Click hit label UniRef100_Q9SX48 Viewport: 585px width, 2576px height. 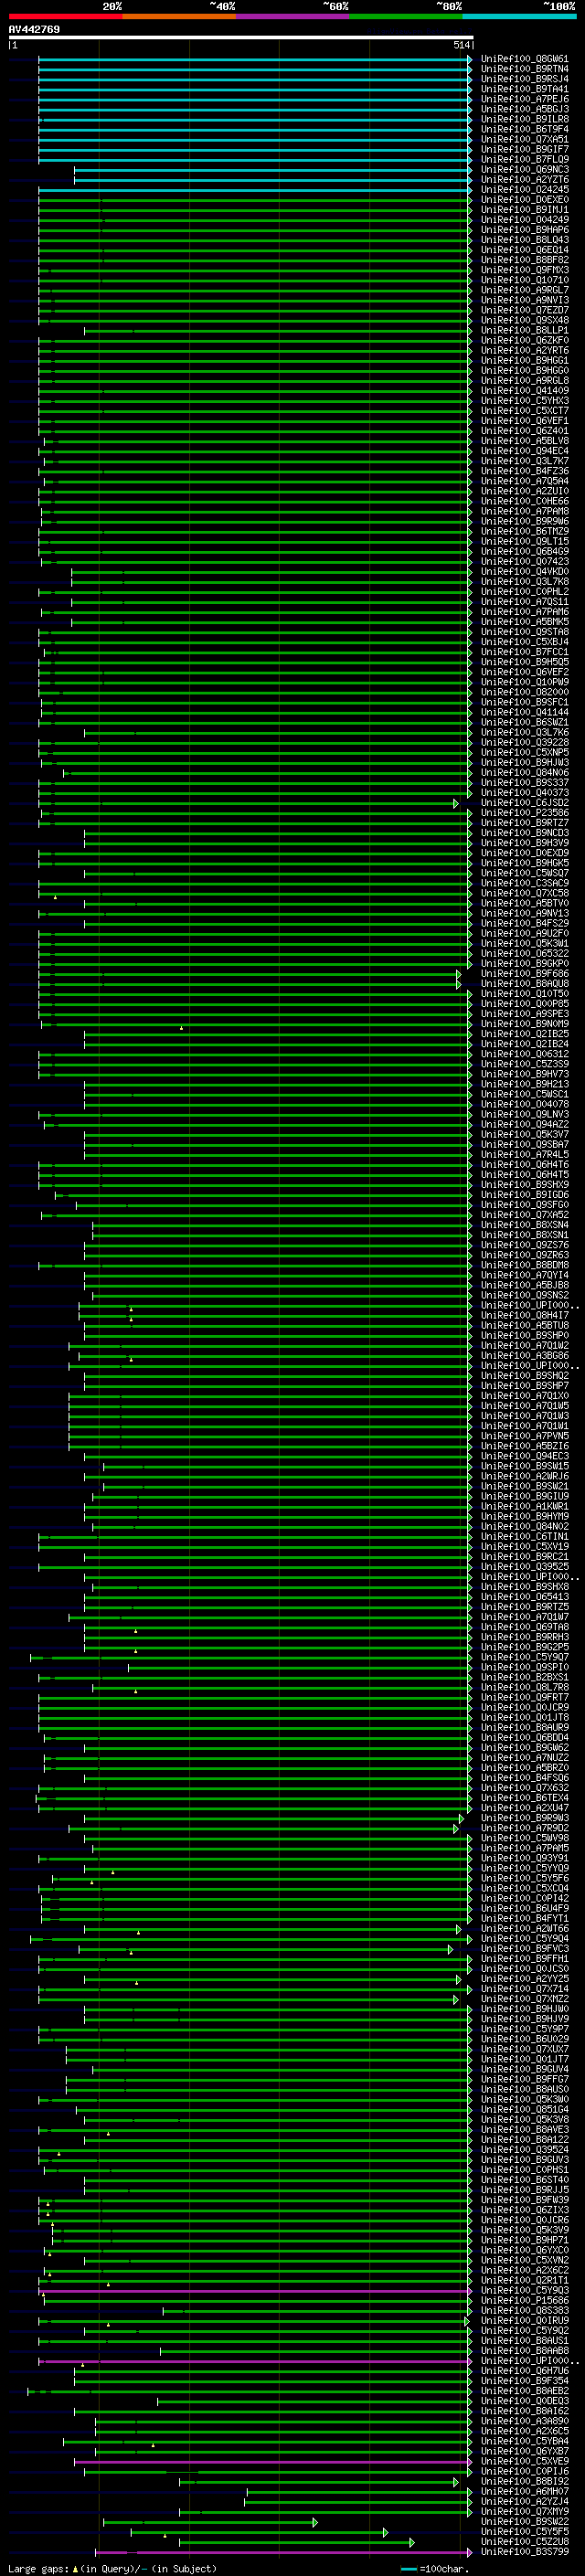pos(525,320)
